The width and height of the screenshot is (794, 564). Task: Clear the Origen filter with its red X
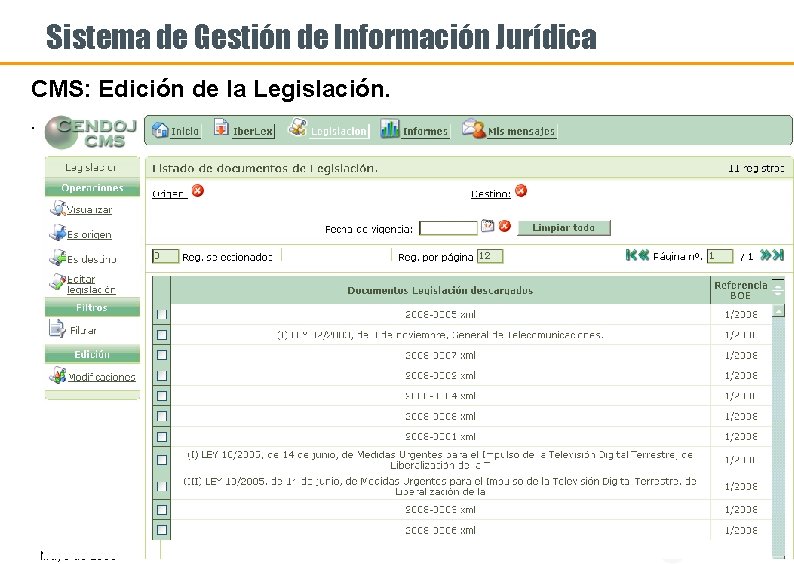[198, 191]
